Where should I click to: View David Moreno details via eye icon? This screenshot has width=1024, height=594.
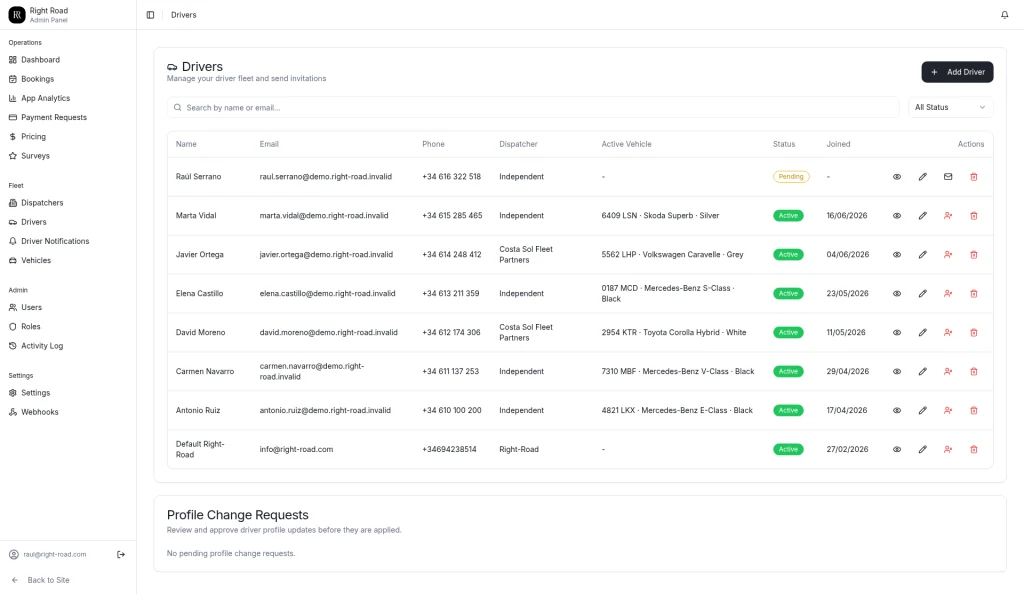(x=897, y=332)
